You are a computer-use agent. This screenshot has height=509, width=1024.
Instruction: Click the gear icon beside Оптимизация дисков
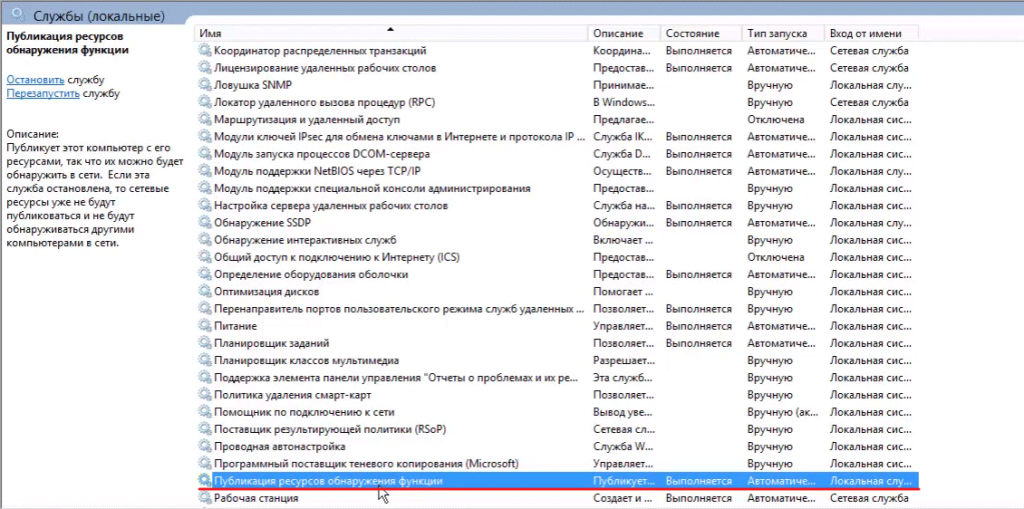tap(205, 291)
